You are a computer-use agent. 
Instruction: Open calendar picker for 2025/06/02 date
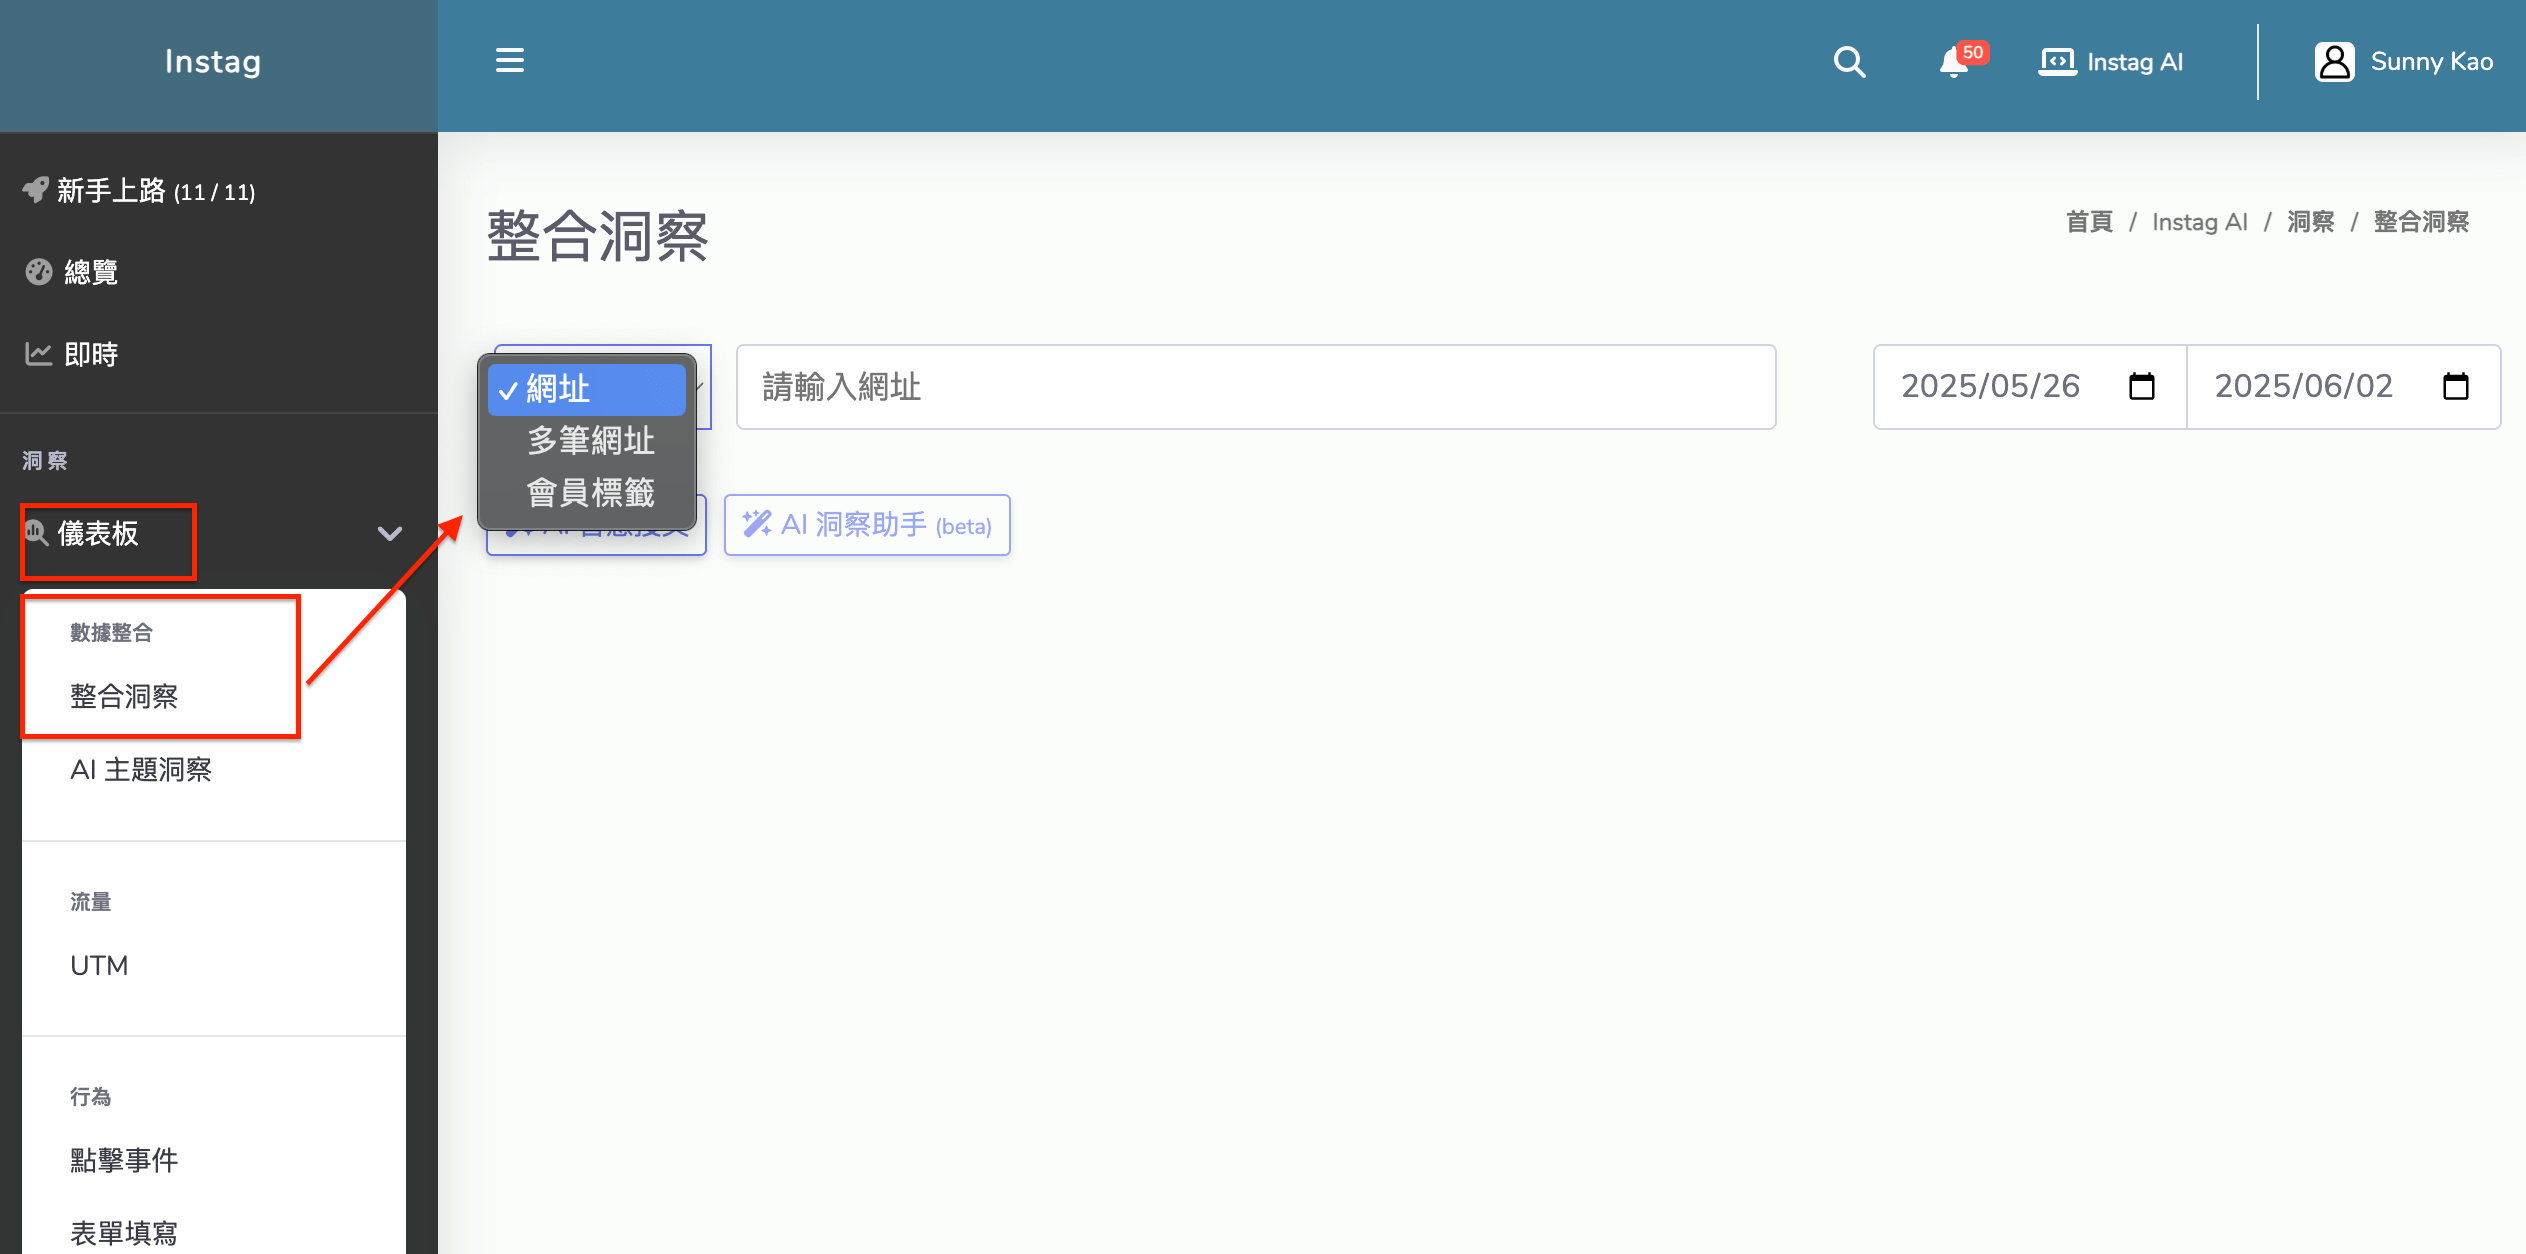2455,387
